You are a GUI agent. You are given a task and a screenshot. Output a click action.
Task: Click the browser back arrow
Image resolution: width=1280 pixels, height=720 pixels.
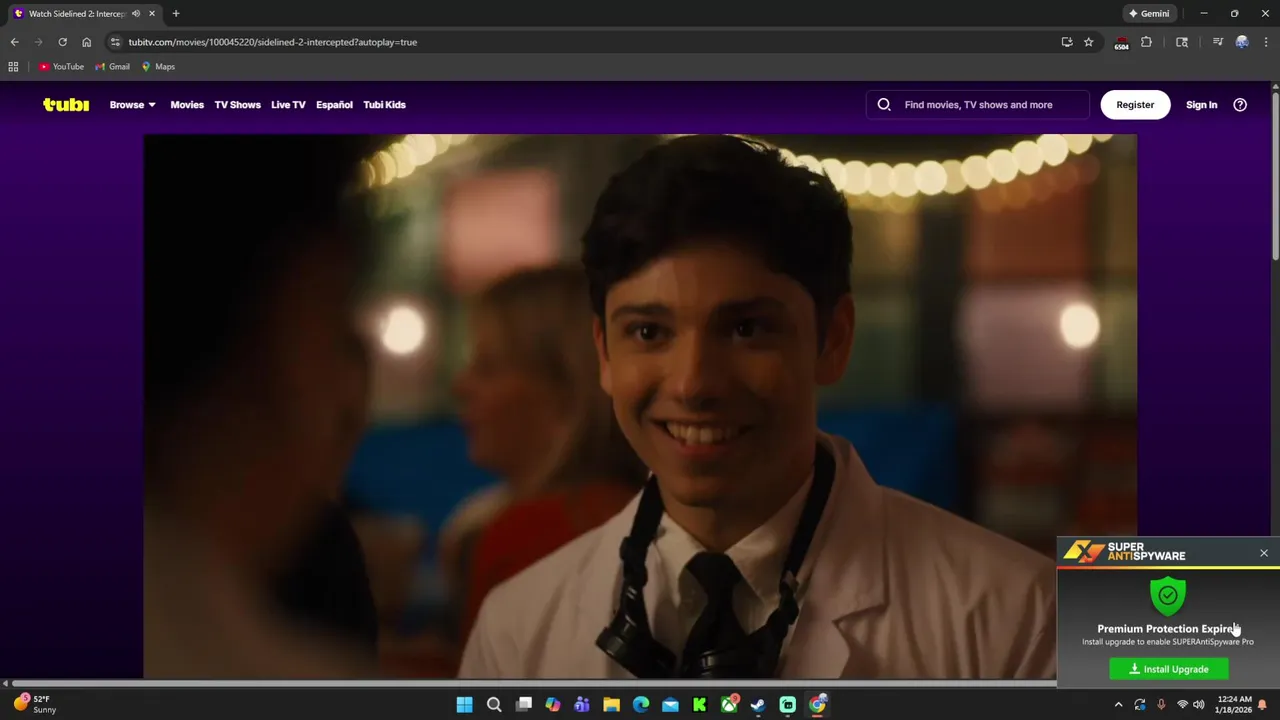pos(14,42)
